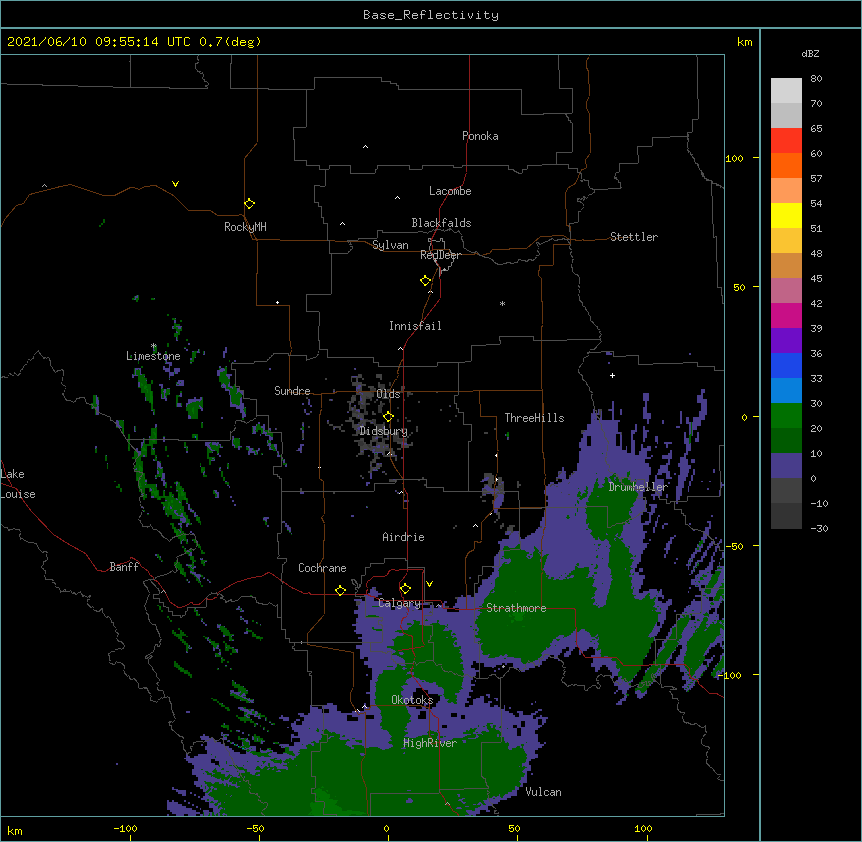Click the 50 tick on the right axis
This screenshot has width=862, height=842.
click(739, 287)
